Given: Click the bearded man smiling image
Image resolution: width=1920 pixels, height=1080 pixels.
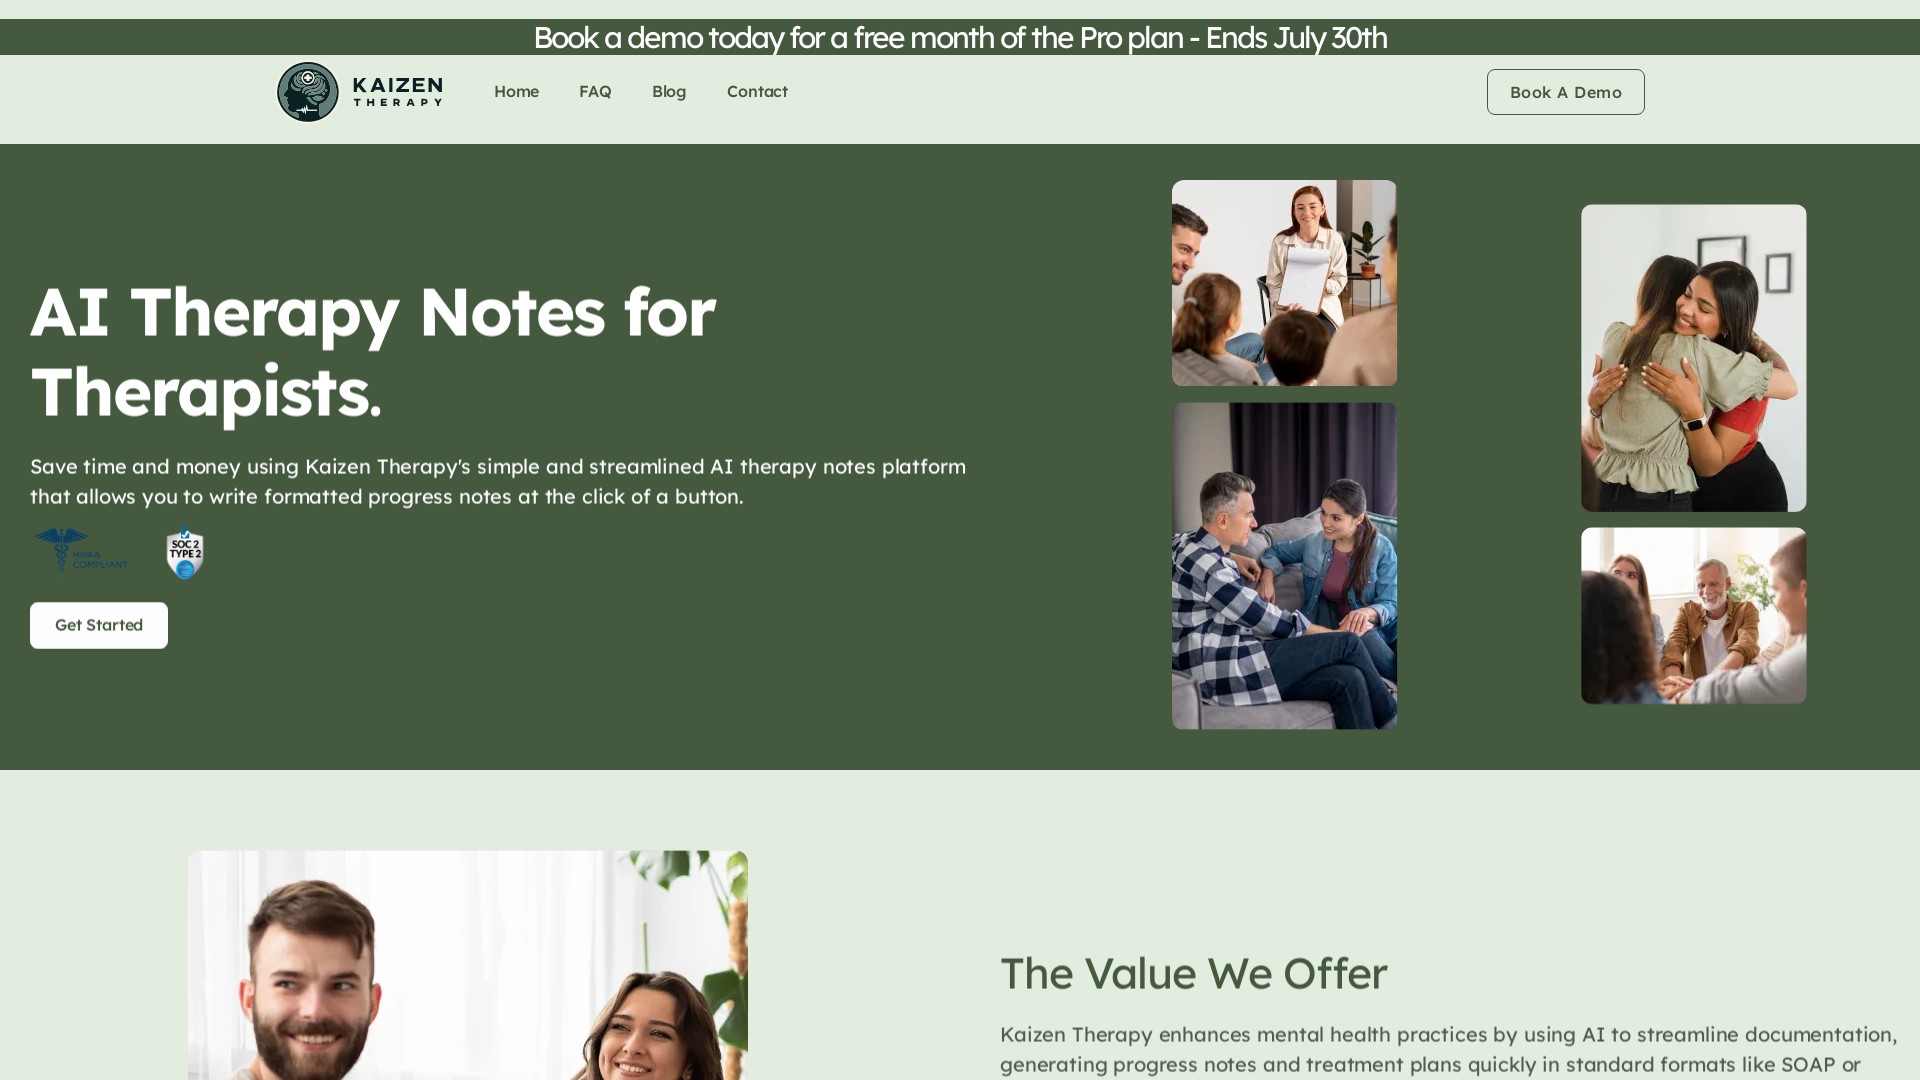Looking at the screenshot, I should (467, 965).
